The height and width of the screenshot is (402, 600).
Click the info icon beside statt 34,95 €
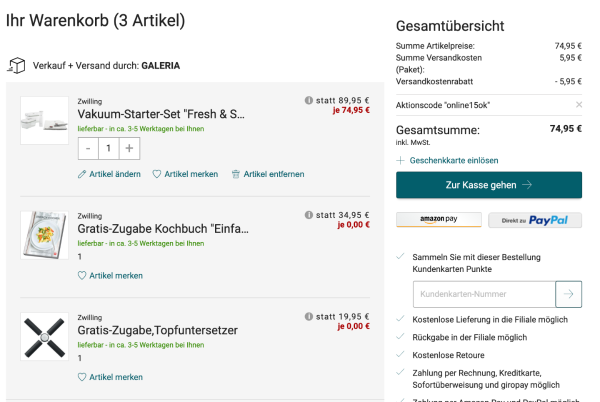[308, 215]
